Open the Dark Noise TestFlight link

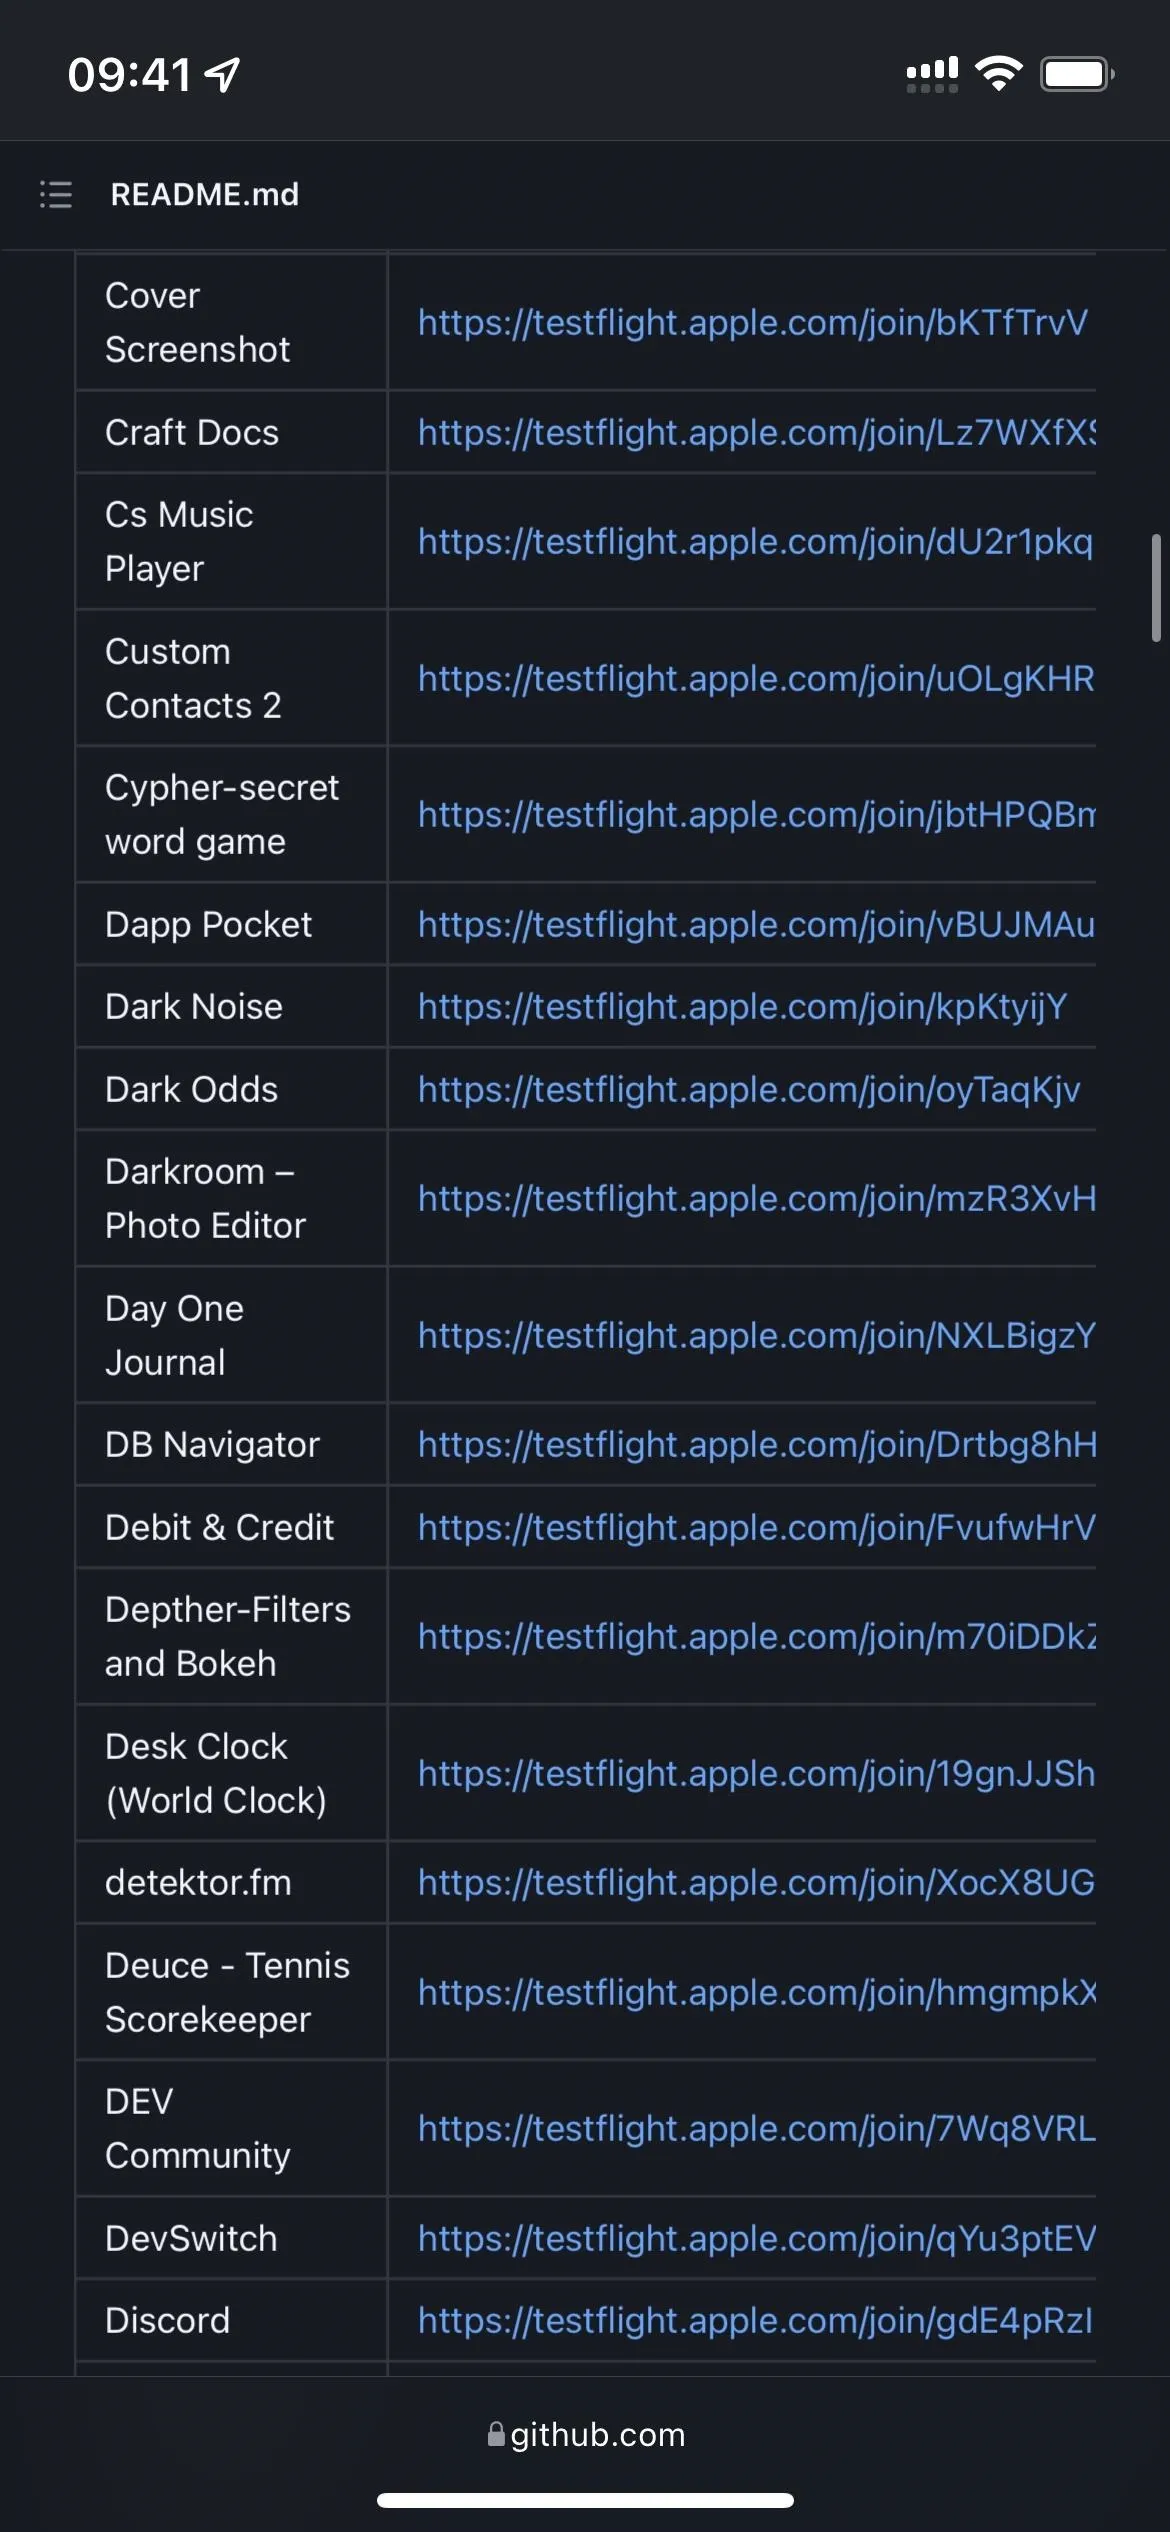click(743, 1007)
